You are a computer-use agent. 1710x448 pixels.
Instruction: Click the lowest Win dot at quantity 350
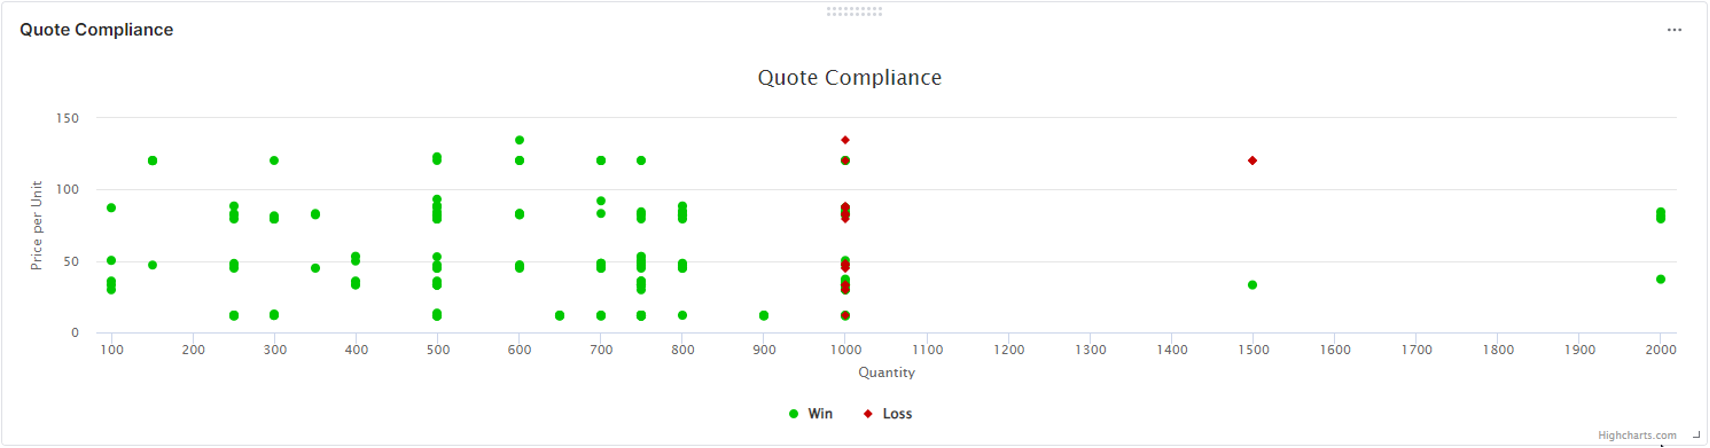[x=315, y=268]
